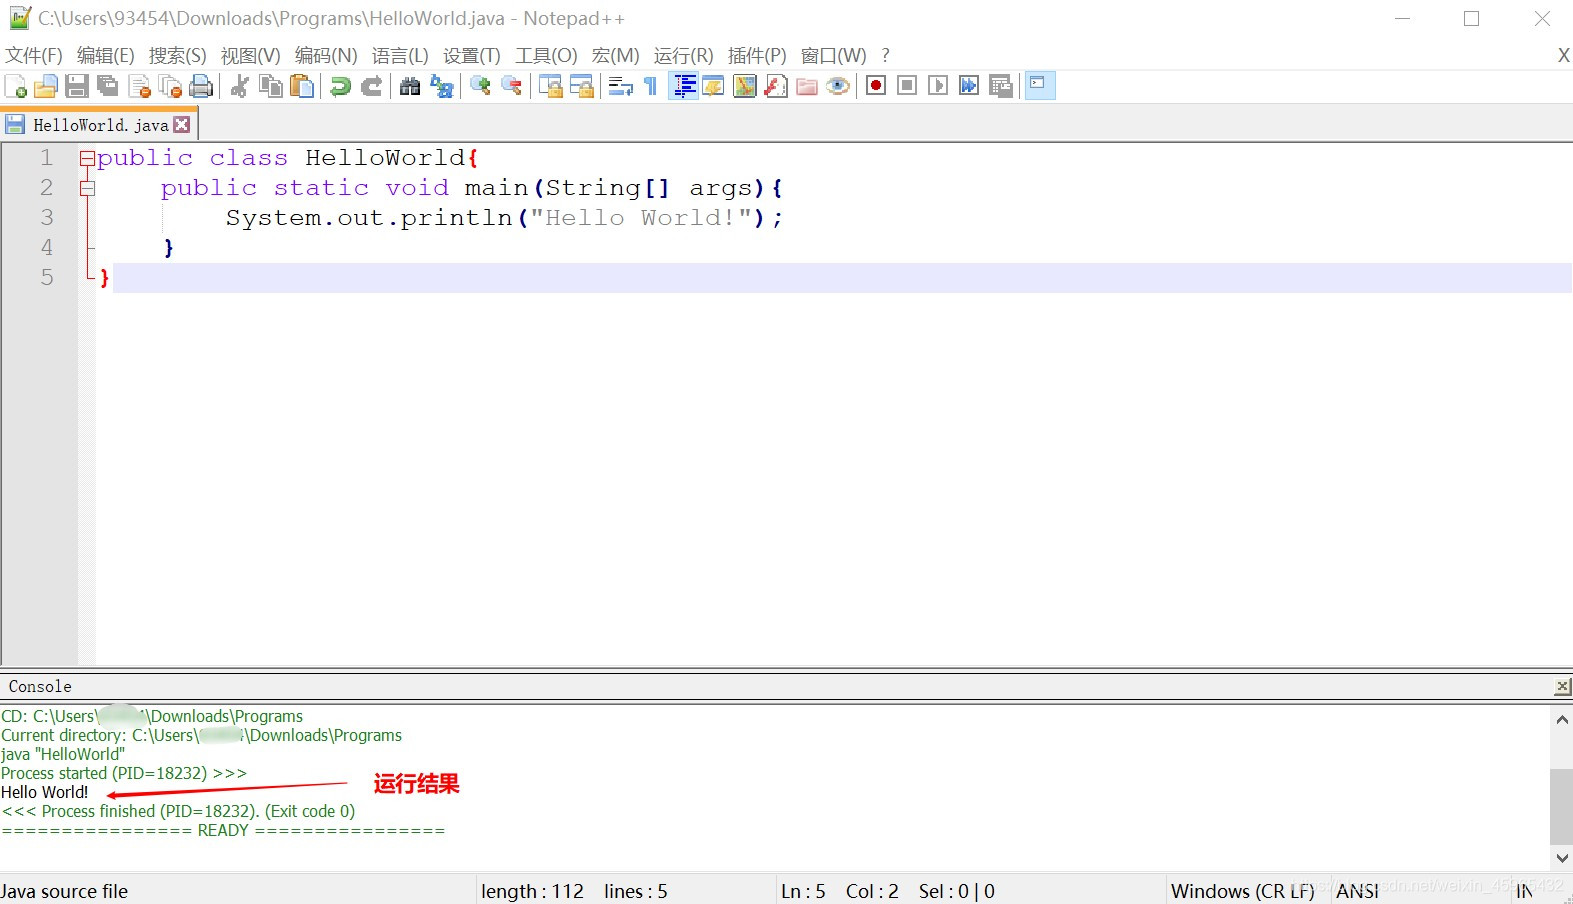Collapse the class fold marker on line 1
Viewport: 1573px width, 904px height.
pos(87,158)
